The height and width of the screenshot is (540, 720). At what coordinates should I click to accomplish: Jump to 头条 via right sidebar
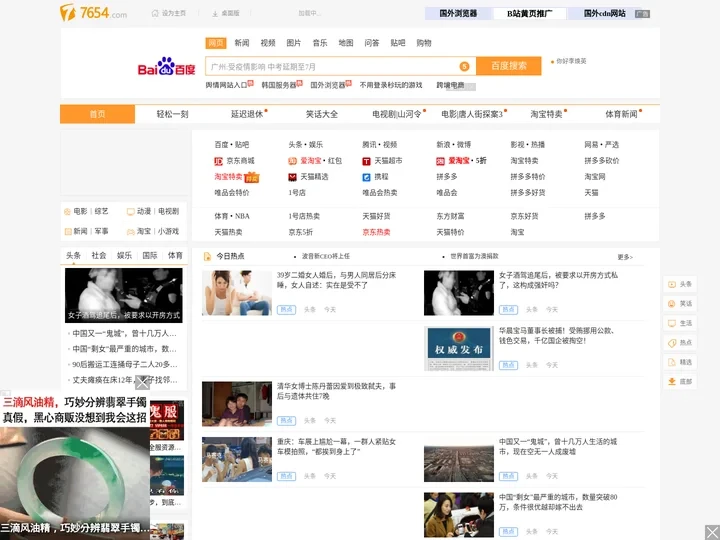[x=680, y=284]
